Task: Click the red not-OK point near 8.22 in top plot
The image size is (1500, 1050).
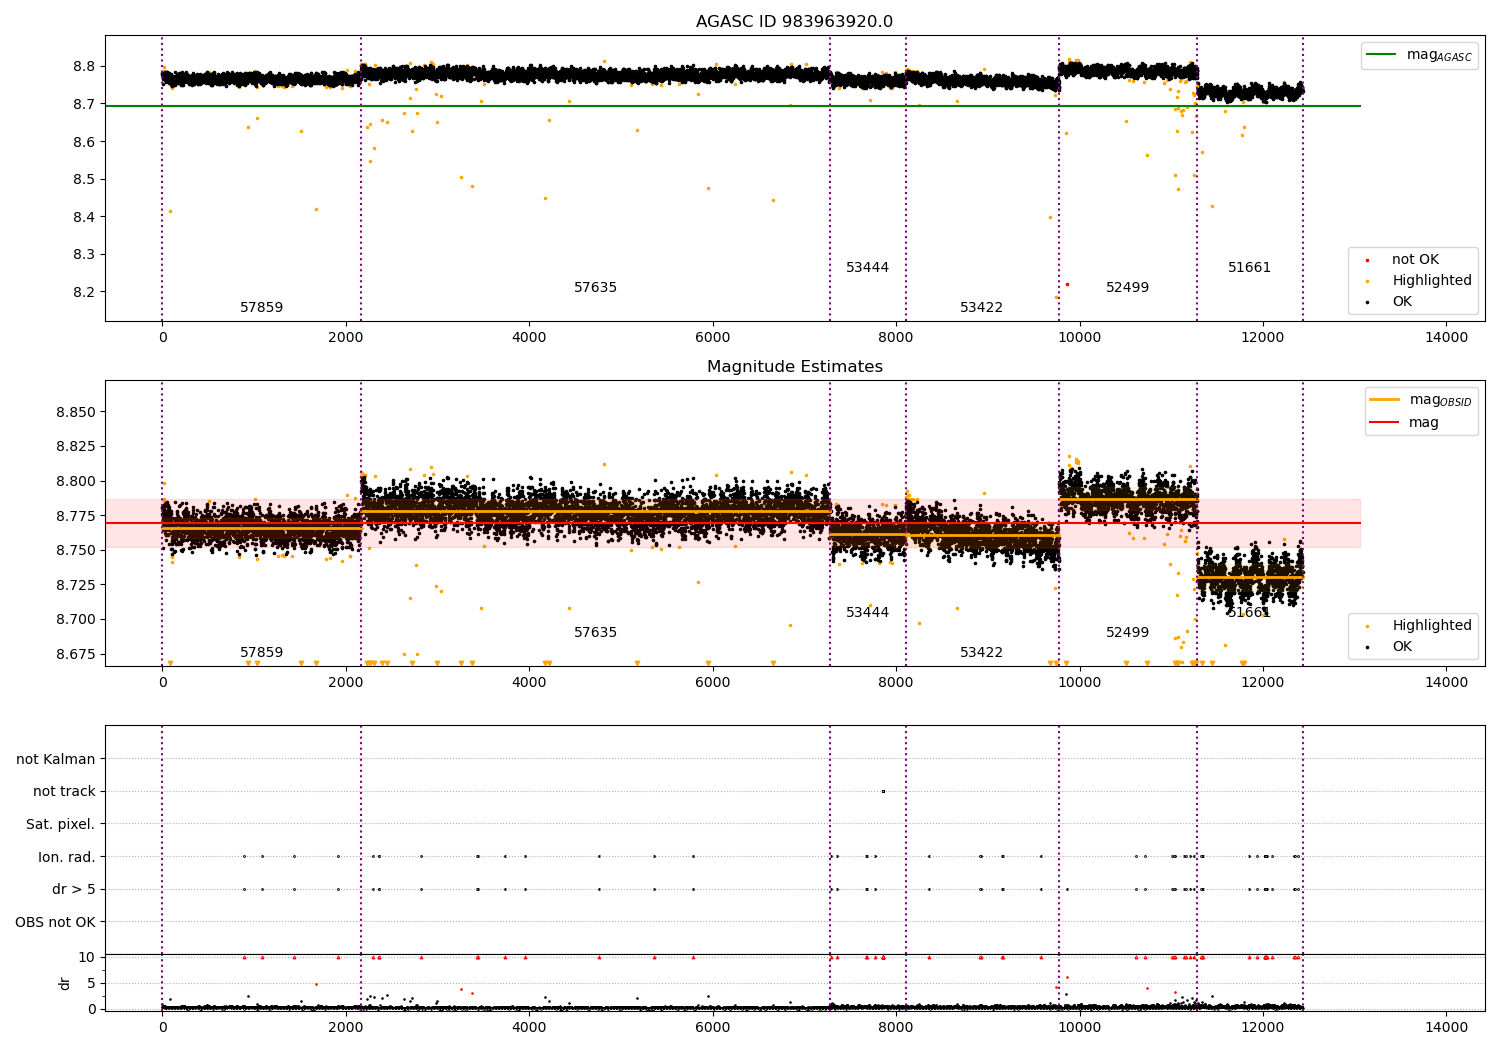Action: (x=1067, y=284)
